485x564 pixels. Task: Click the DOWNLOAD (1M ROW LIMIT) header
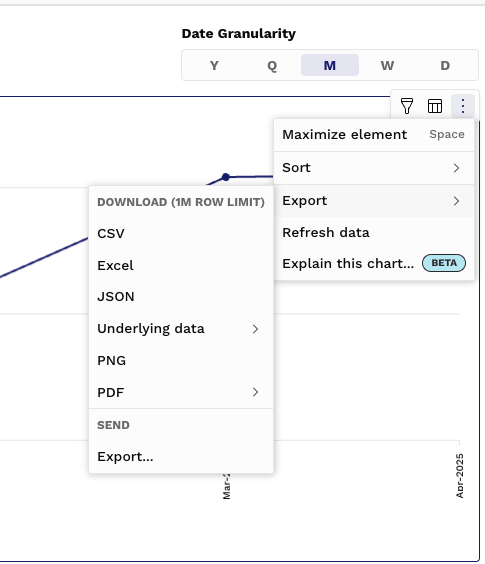[x=181, y=202]
